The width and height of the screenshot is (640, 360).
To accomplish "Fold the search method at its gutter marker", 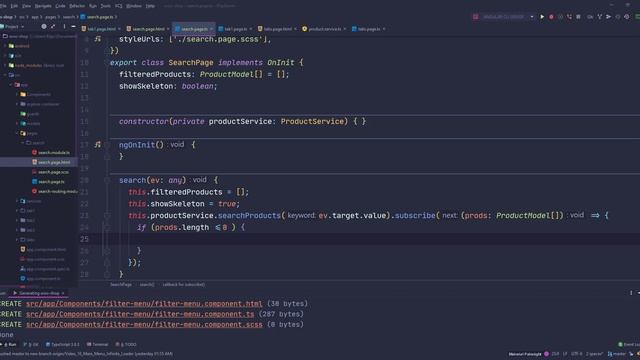I will click(x=107, y=180).
